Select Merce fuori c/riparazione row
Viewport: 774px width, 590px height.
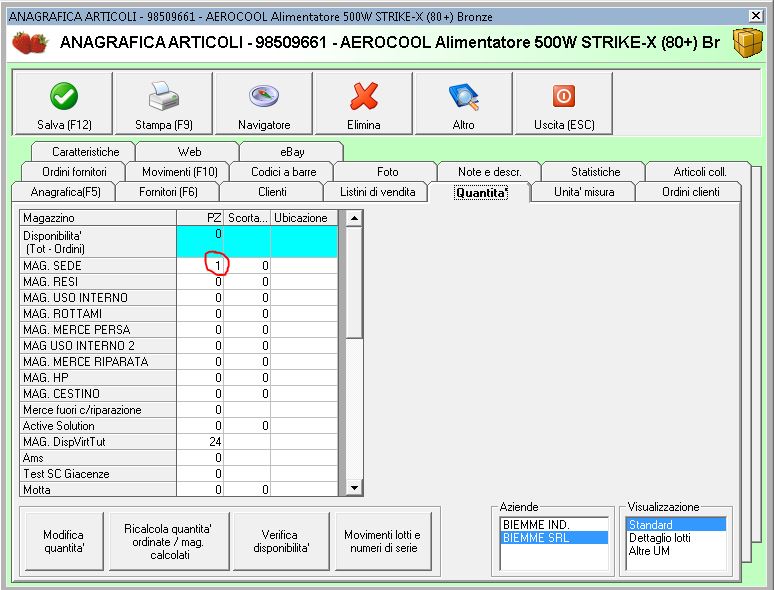[179, 410]
